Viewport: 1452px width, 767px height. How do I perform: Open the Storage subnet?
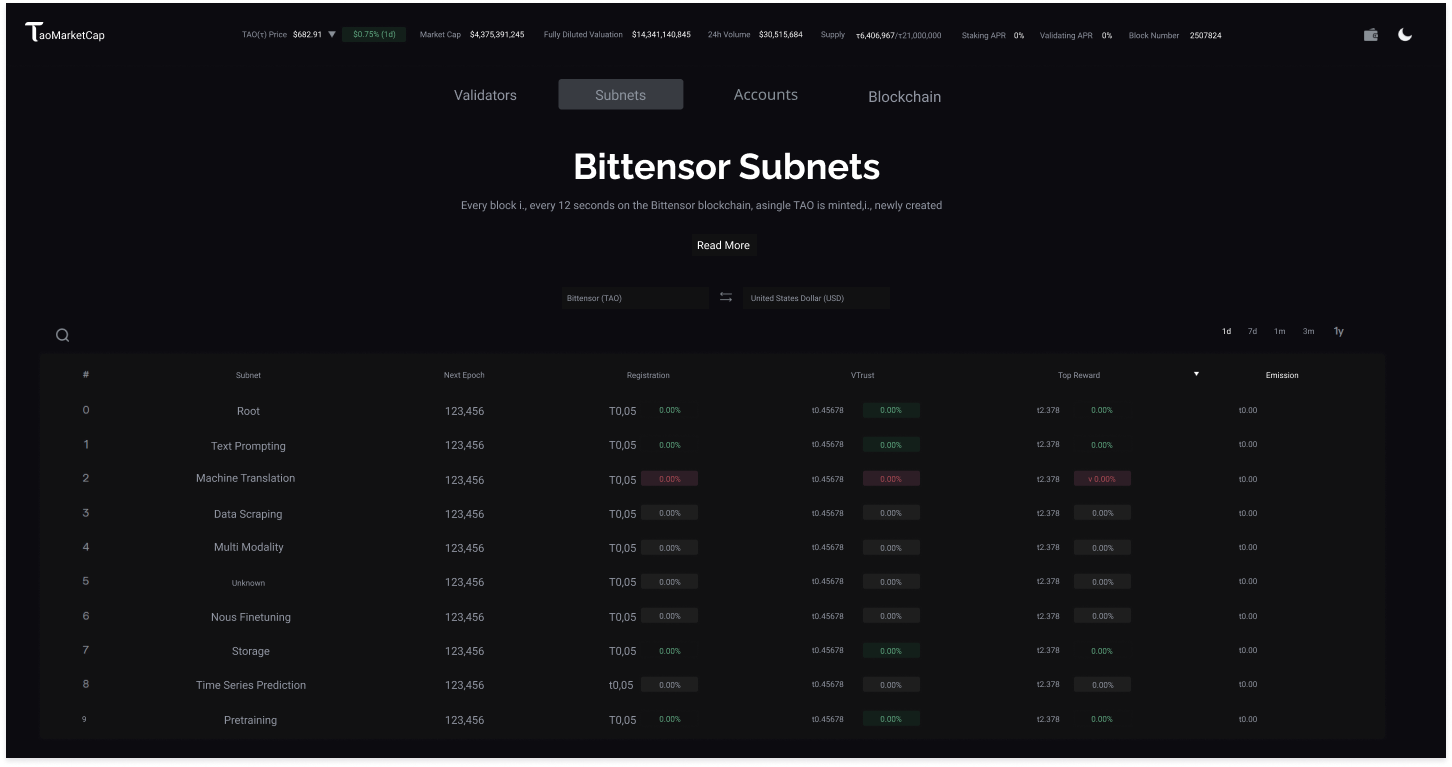[x=250, y=651]
